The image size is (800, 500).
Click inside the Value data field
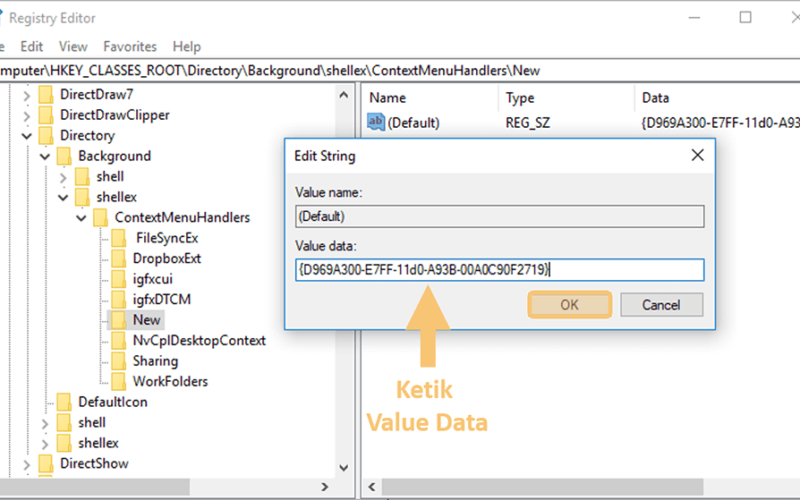499,269
